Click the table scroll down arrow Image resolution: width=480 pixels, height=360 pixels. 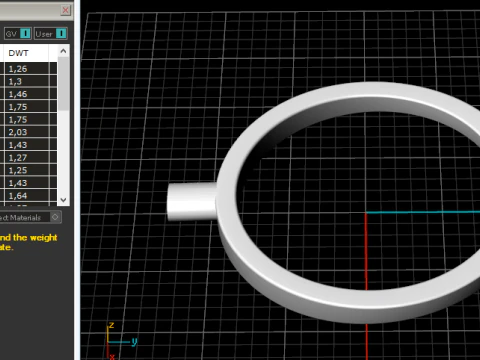click(63, 200)
